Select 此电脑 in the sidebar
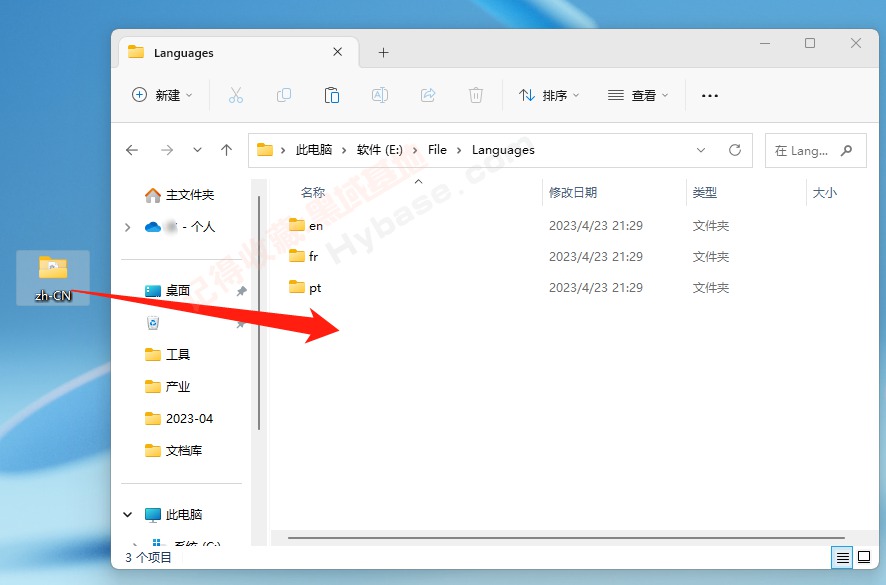886x585 pixels. (x=173, y=514)
